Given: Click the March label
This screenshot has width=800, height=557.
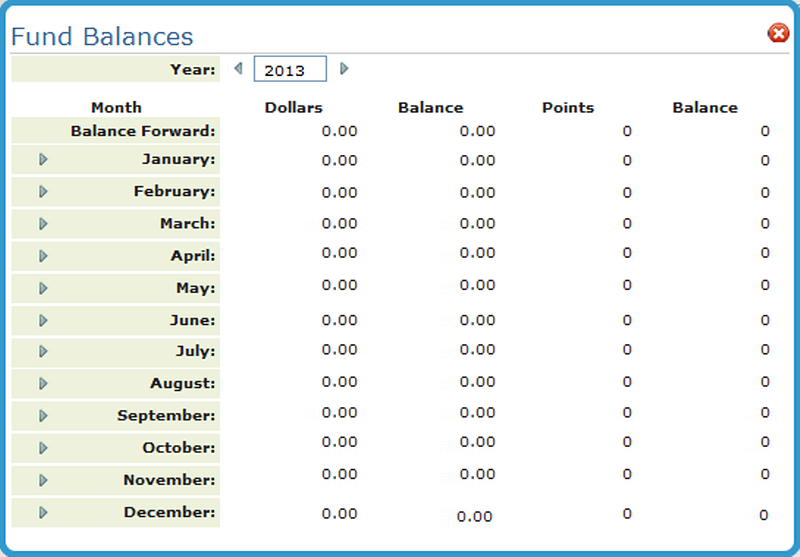Looking at the screenshot, I should point(188,223).
